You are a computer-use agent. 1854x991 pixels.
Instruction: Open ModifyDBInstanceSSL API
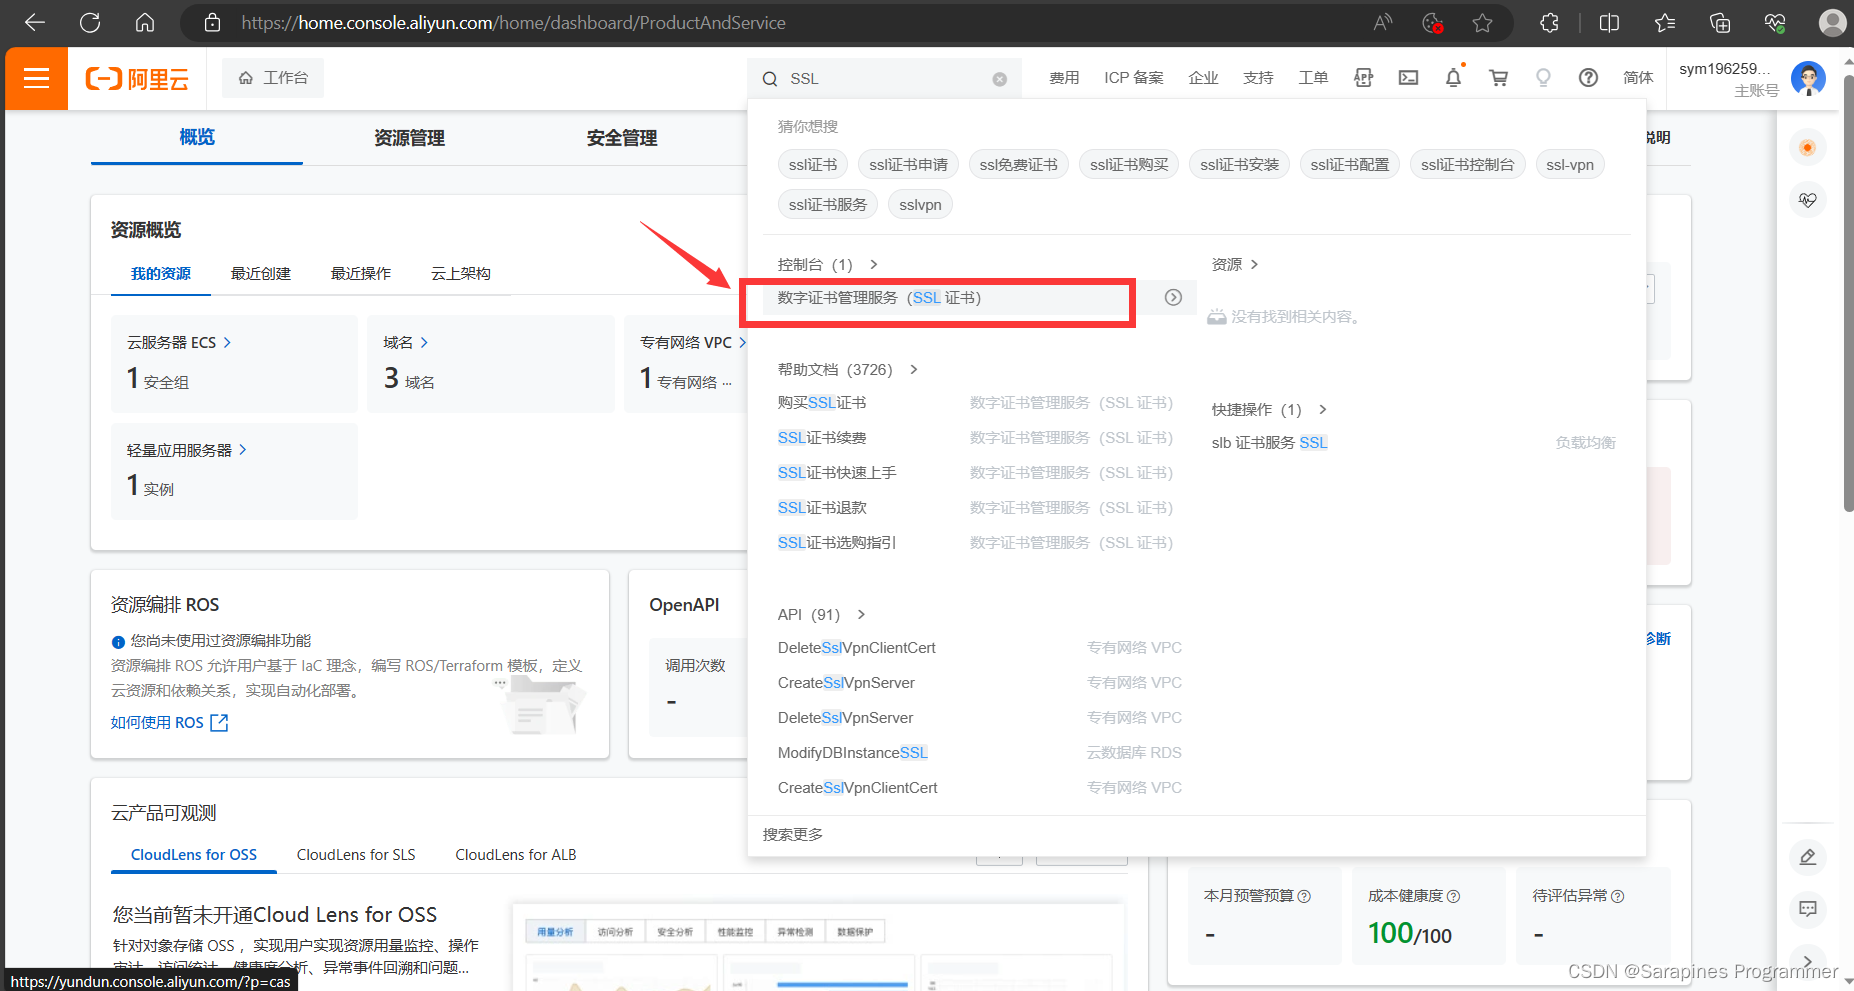[853, 753]
